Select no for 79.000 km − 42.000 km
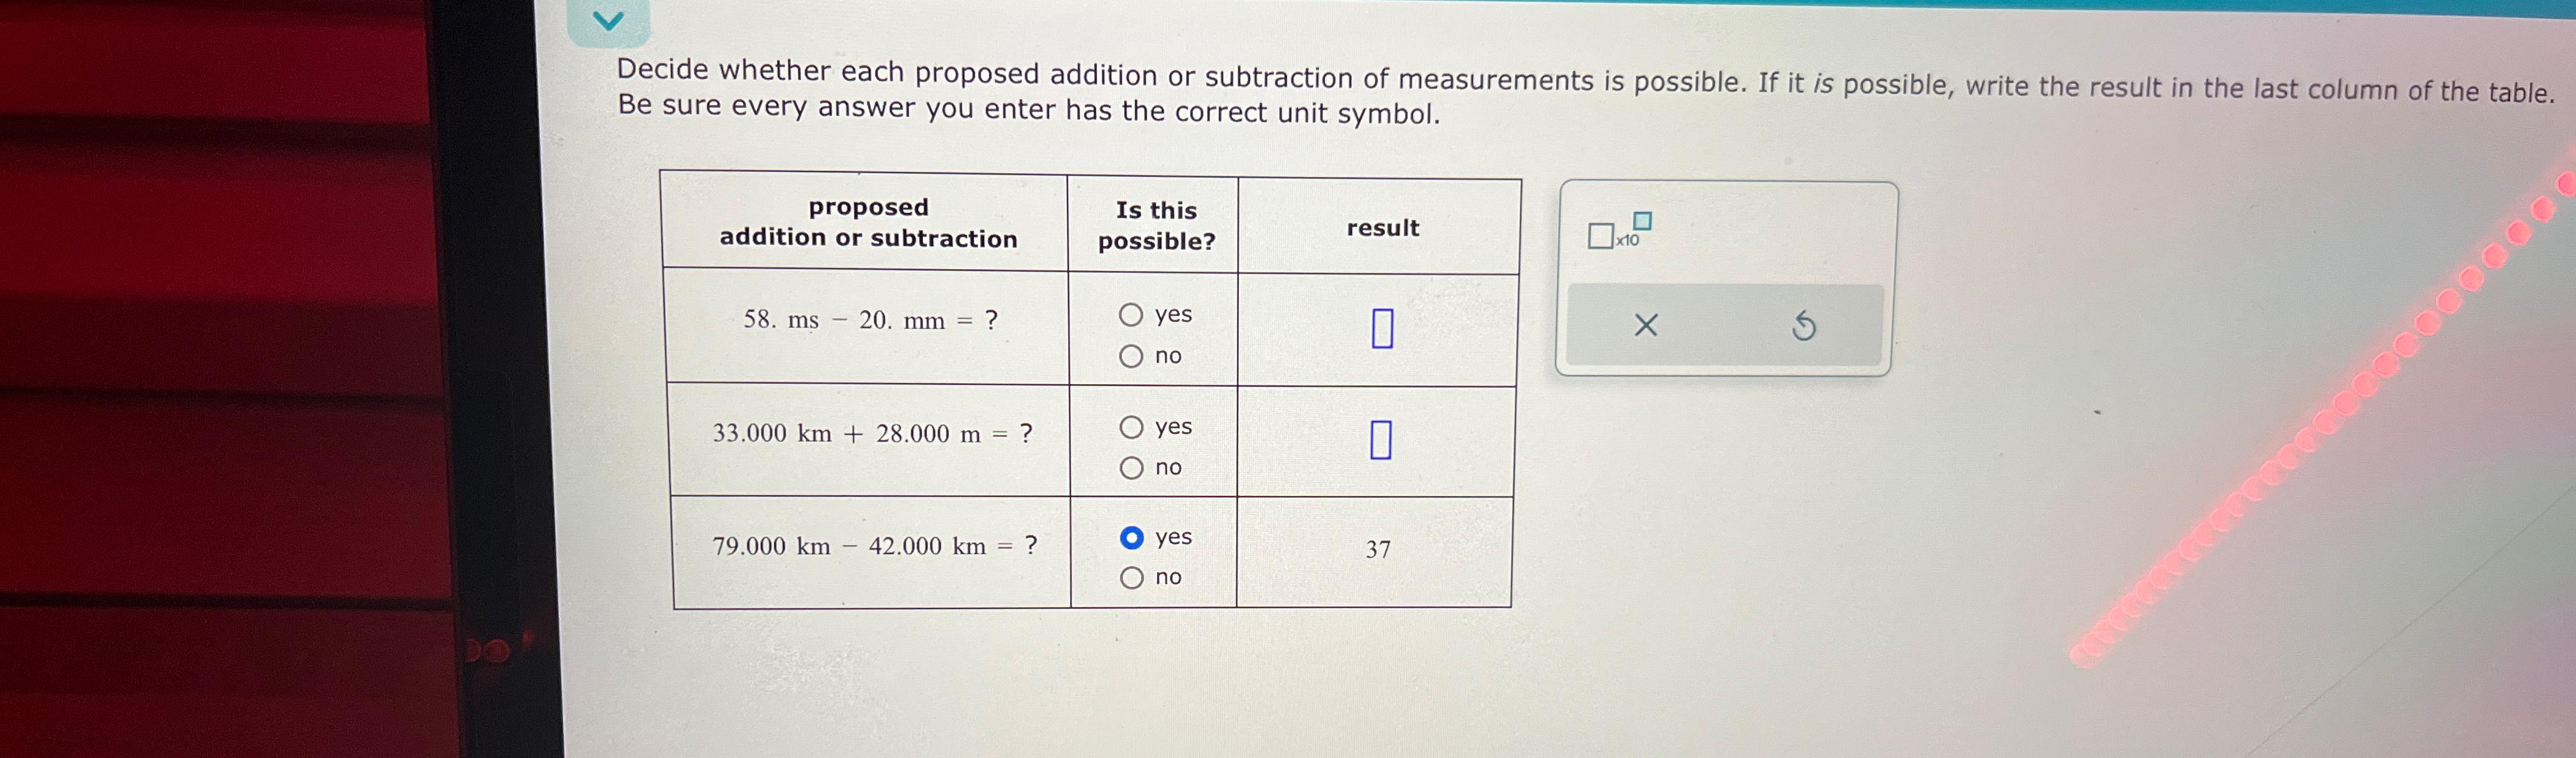The height and width of the screenshot is (758, 2576). click(1132, 577)
